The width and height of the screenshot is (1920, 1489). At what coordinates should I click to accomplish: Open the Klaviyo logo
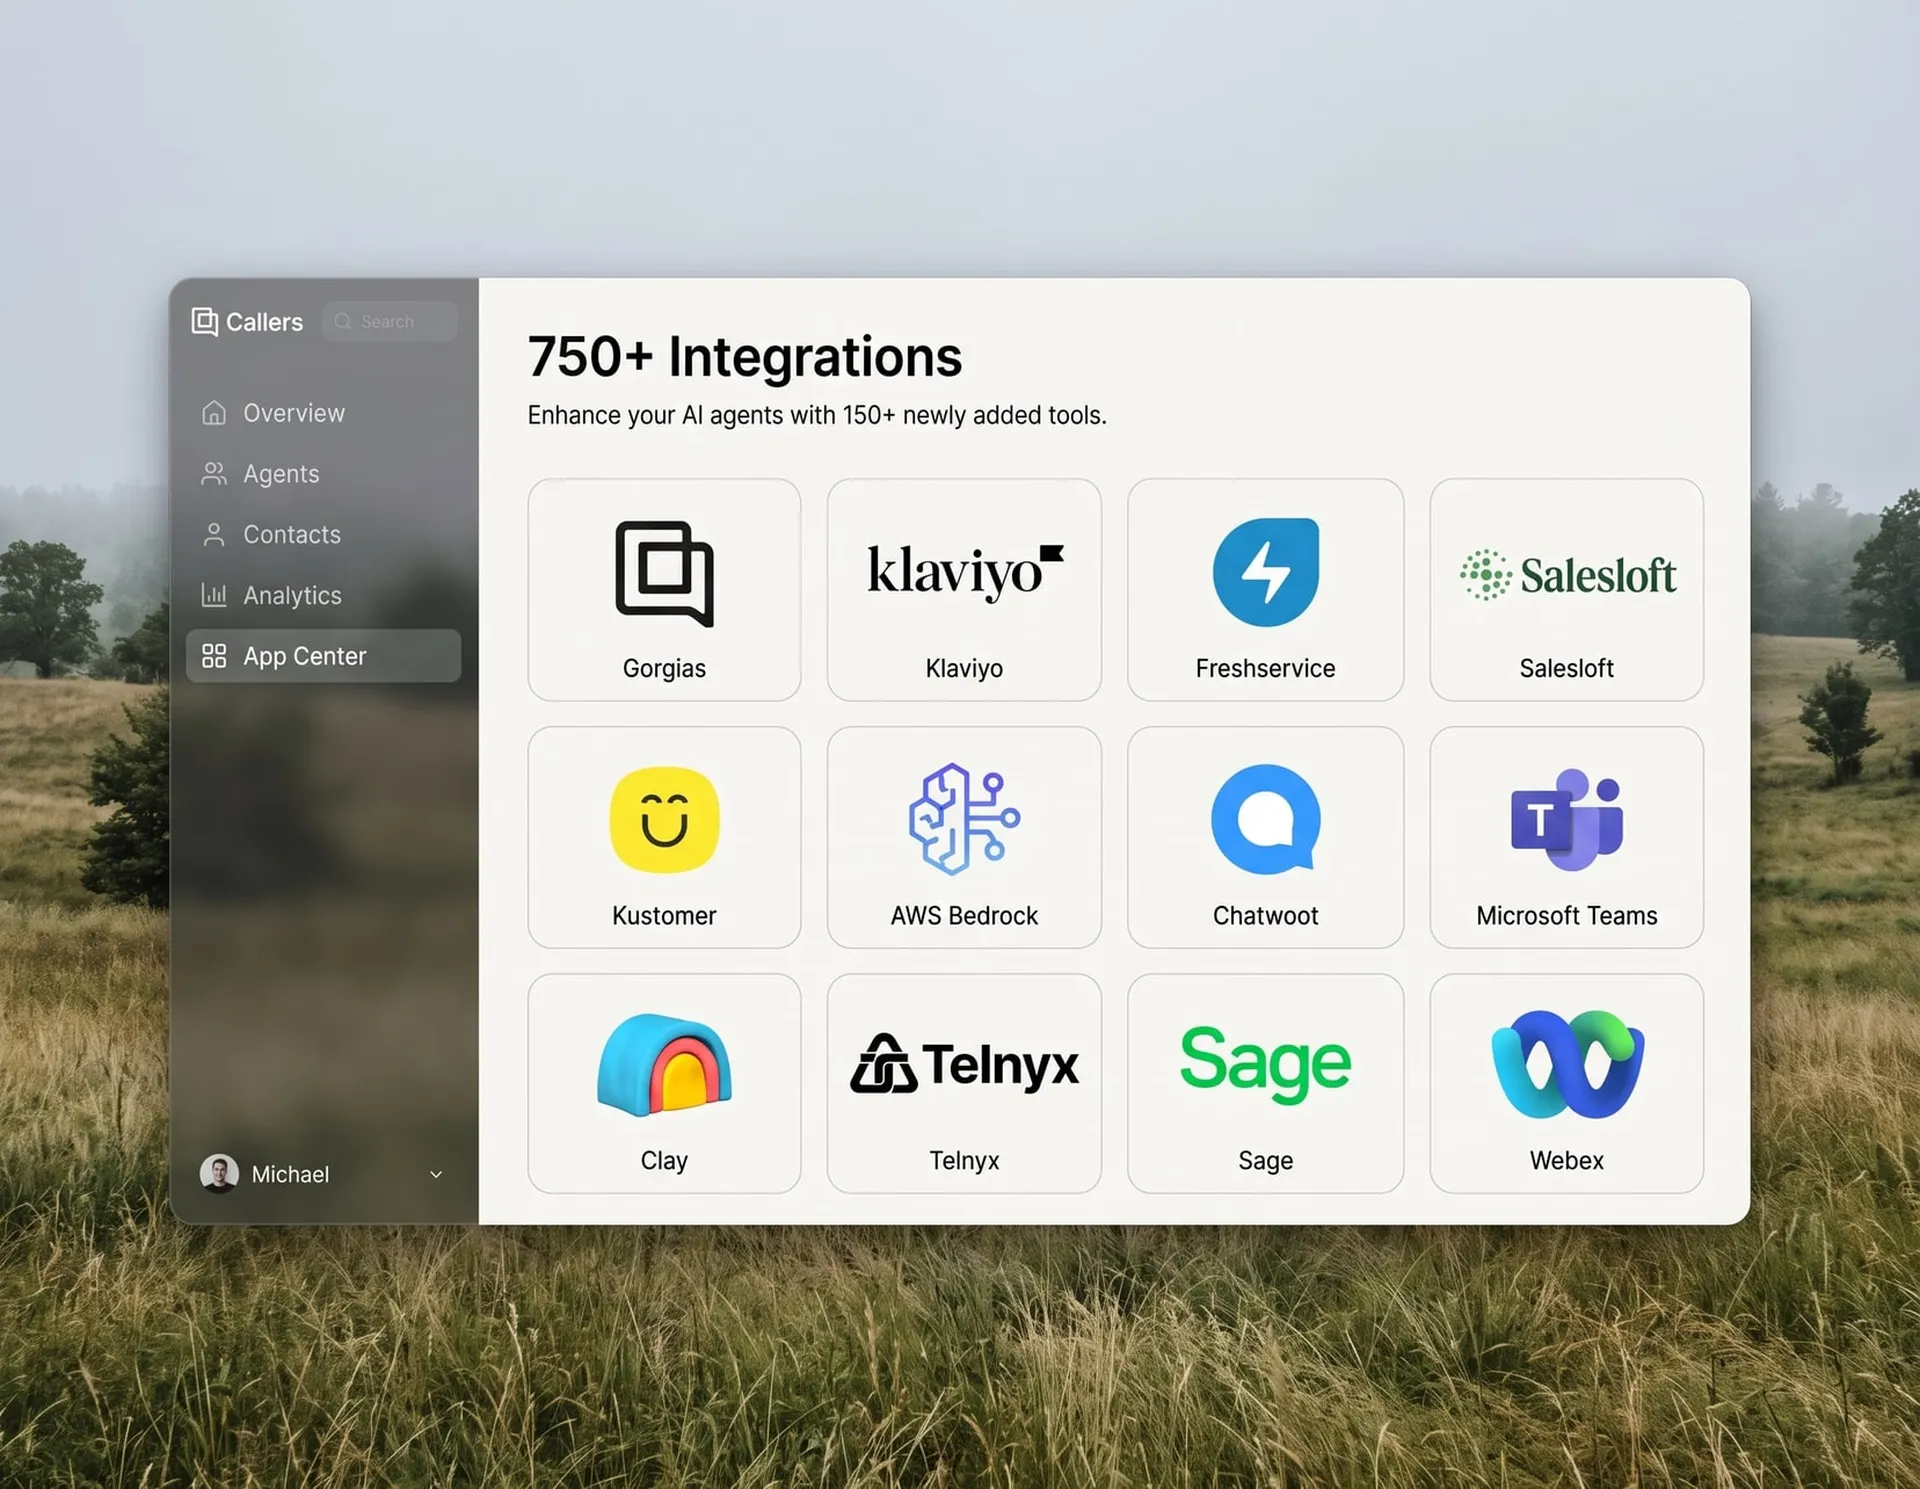point(965,572)
